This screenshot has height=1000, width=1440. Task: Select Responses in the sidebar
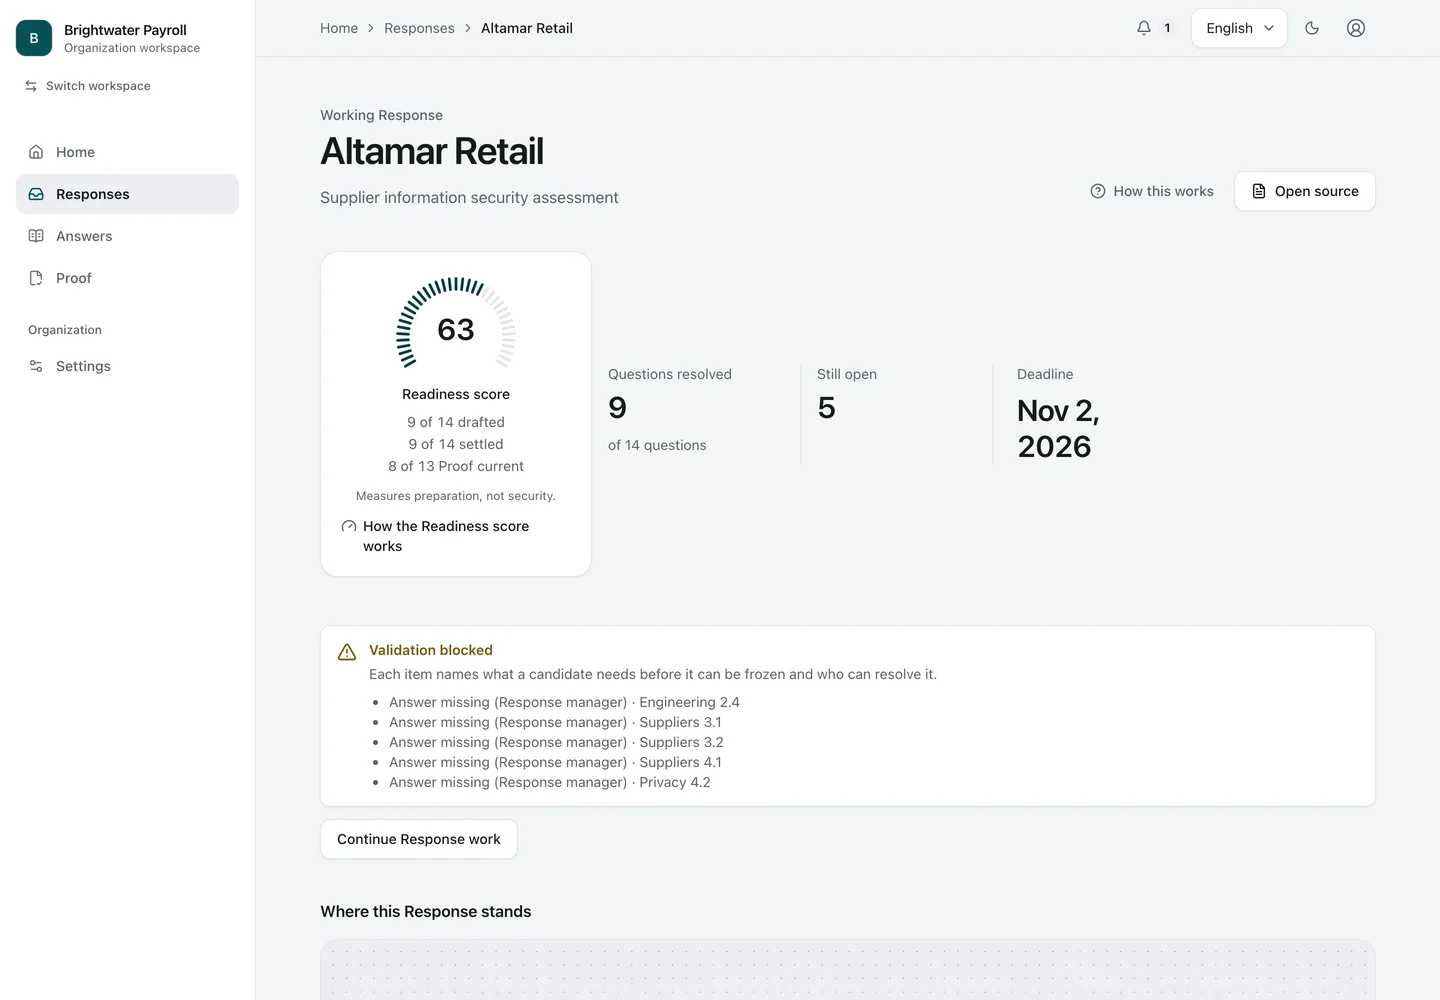coord(127,194)
